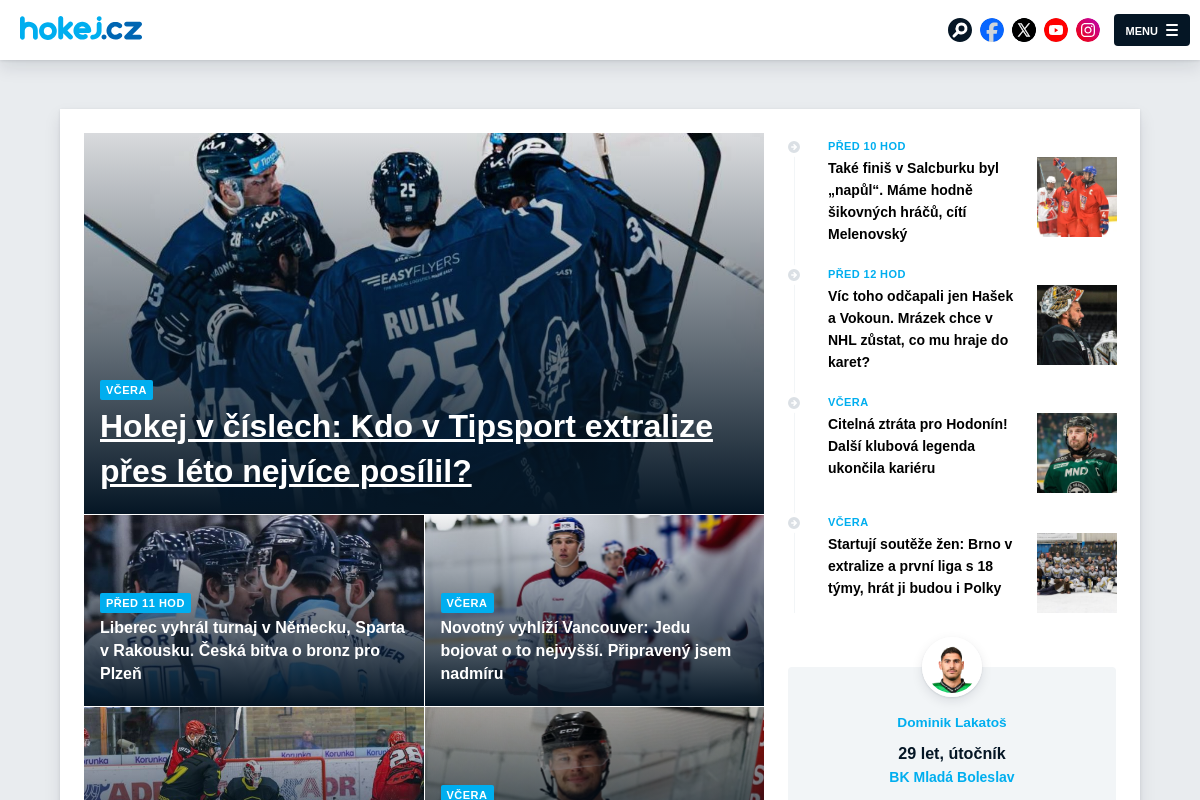Click timeline dot beside PŘED 10 HOD
The image size is (1200, 800).
click(794, 147)
